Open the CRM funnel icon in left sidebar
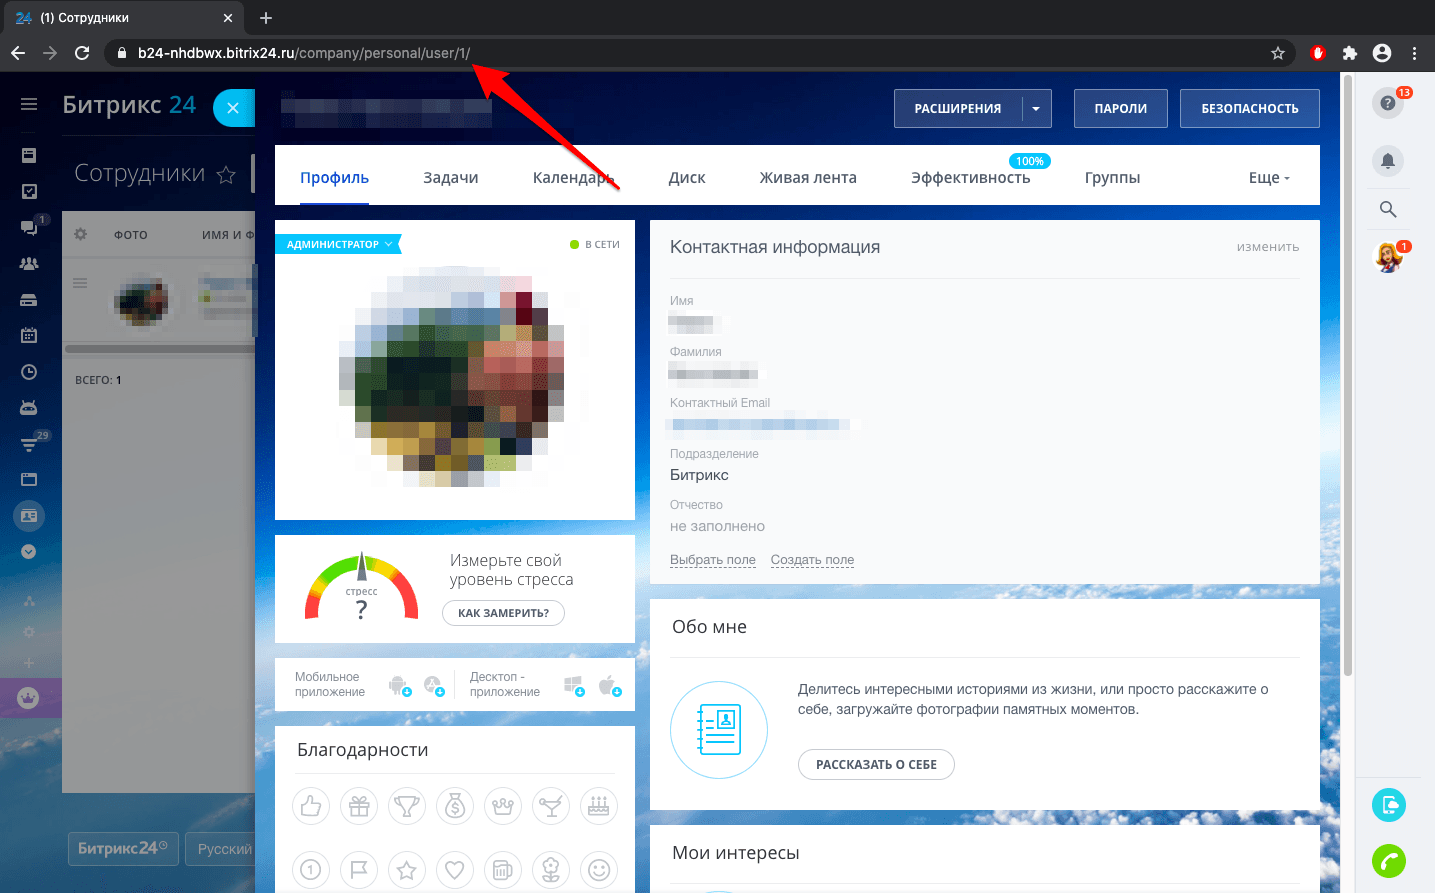 (29, 444)
